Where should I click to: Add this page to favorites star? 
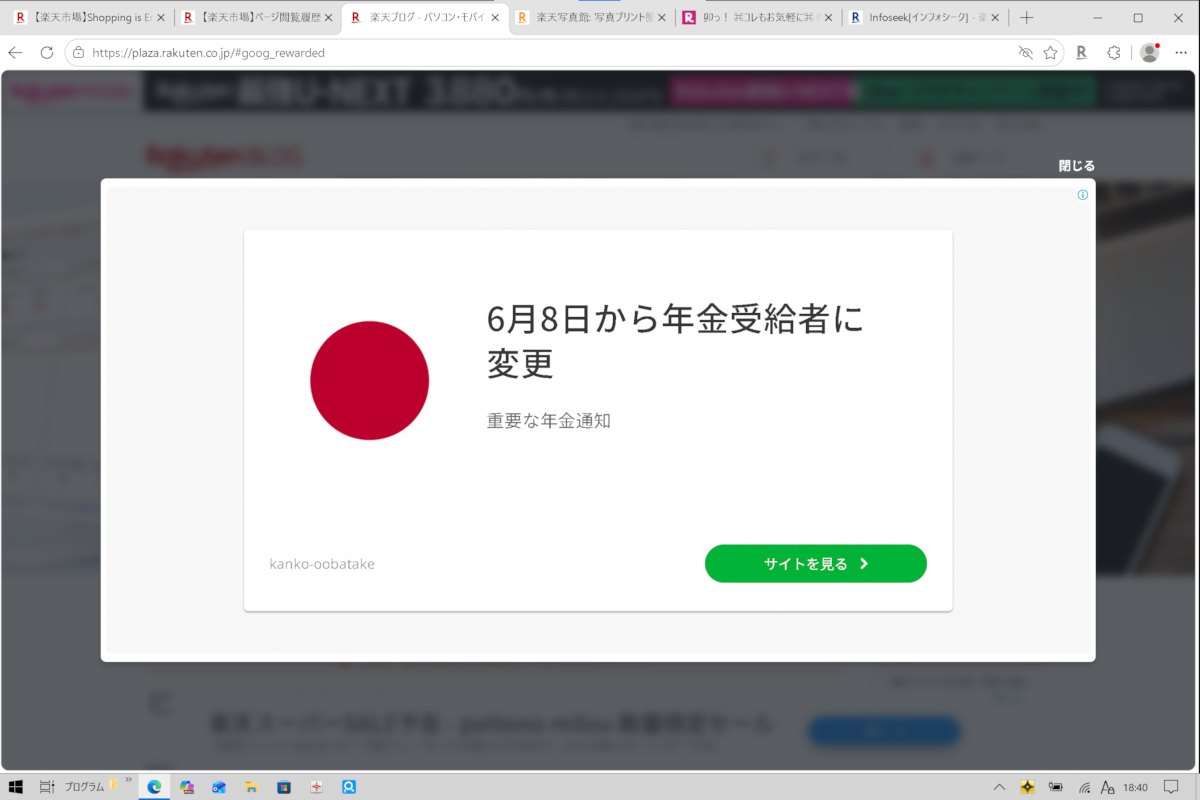pos(1050,53)
